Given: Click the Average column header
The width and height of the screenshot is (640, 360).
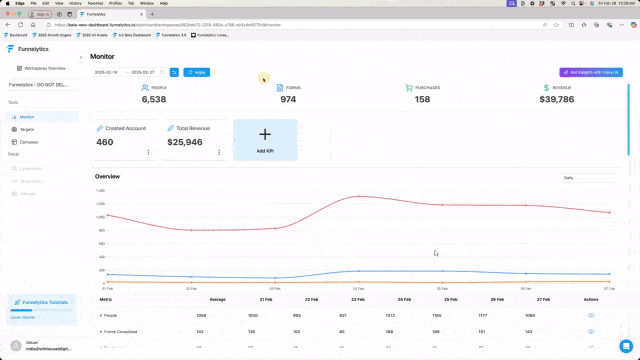Looking at the screenshot, I should click(218, 300).
